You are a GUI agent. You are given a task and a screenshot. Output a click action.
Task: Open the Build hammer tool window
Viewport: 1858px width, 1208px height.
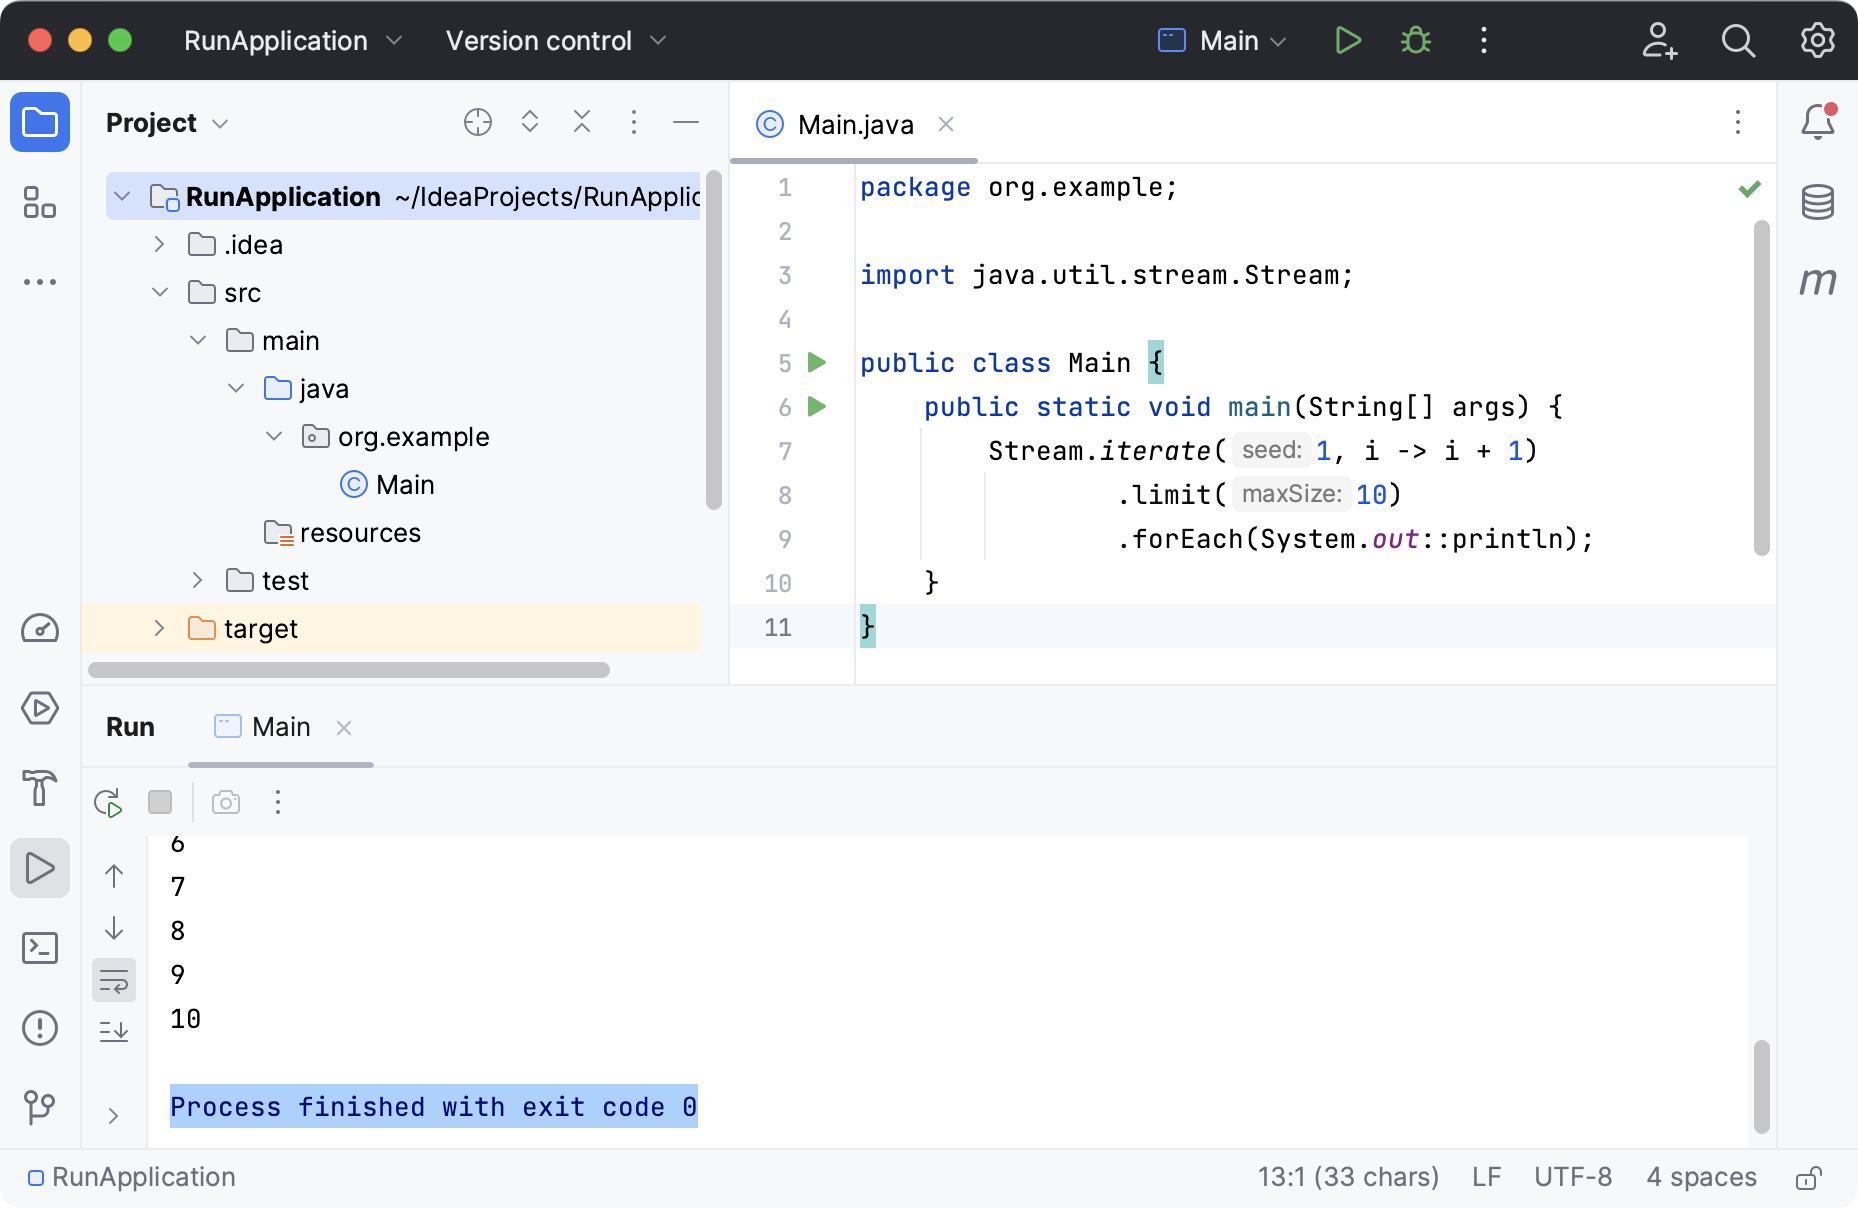[40, 788]
